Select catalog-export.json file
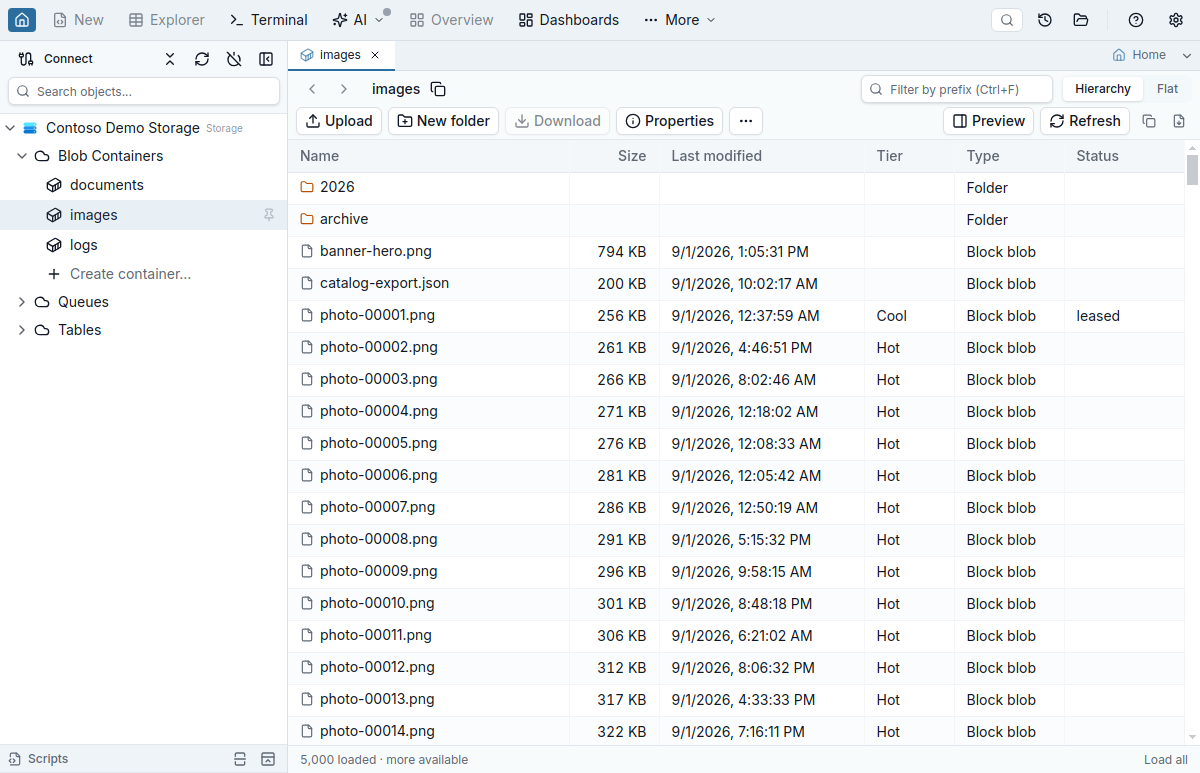 click(x=738, y=284)
